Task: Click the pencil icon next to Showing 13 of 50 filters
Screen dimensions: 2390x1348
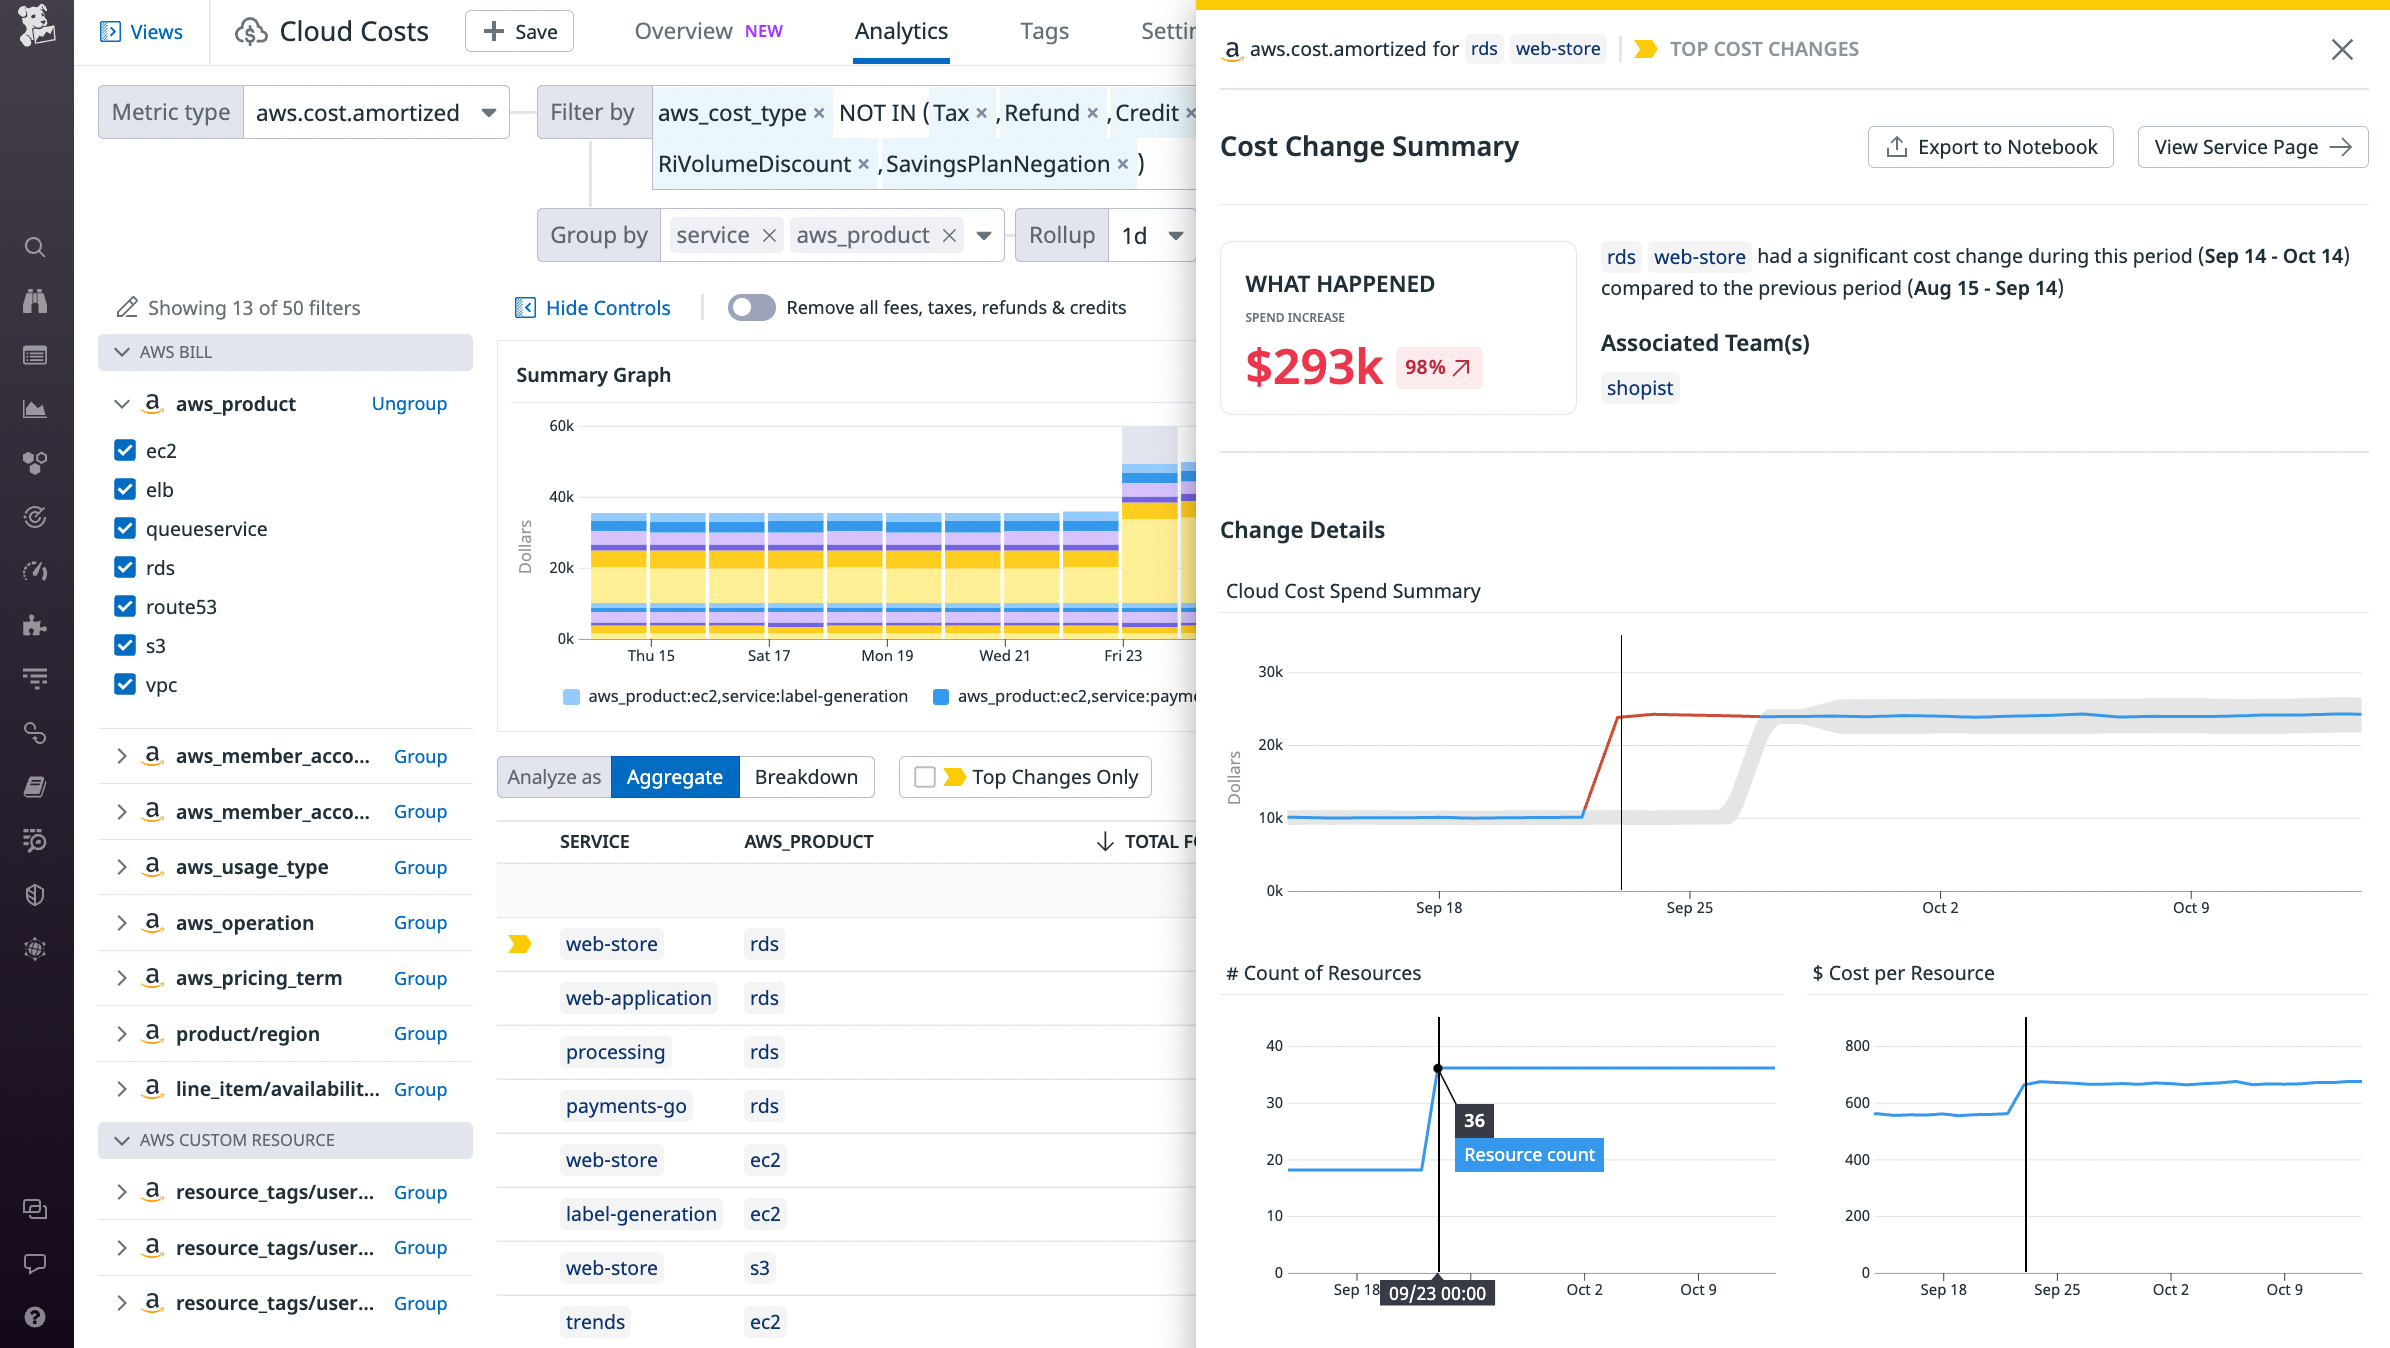Action: pos(127,307)
